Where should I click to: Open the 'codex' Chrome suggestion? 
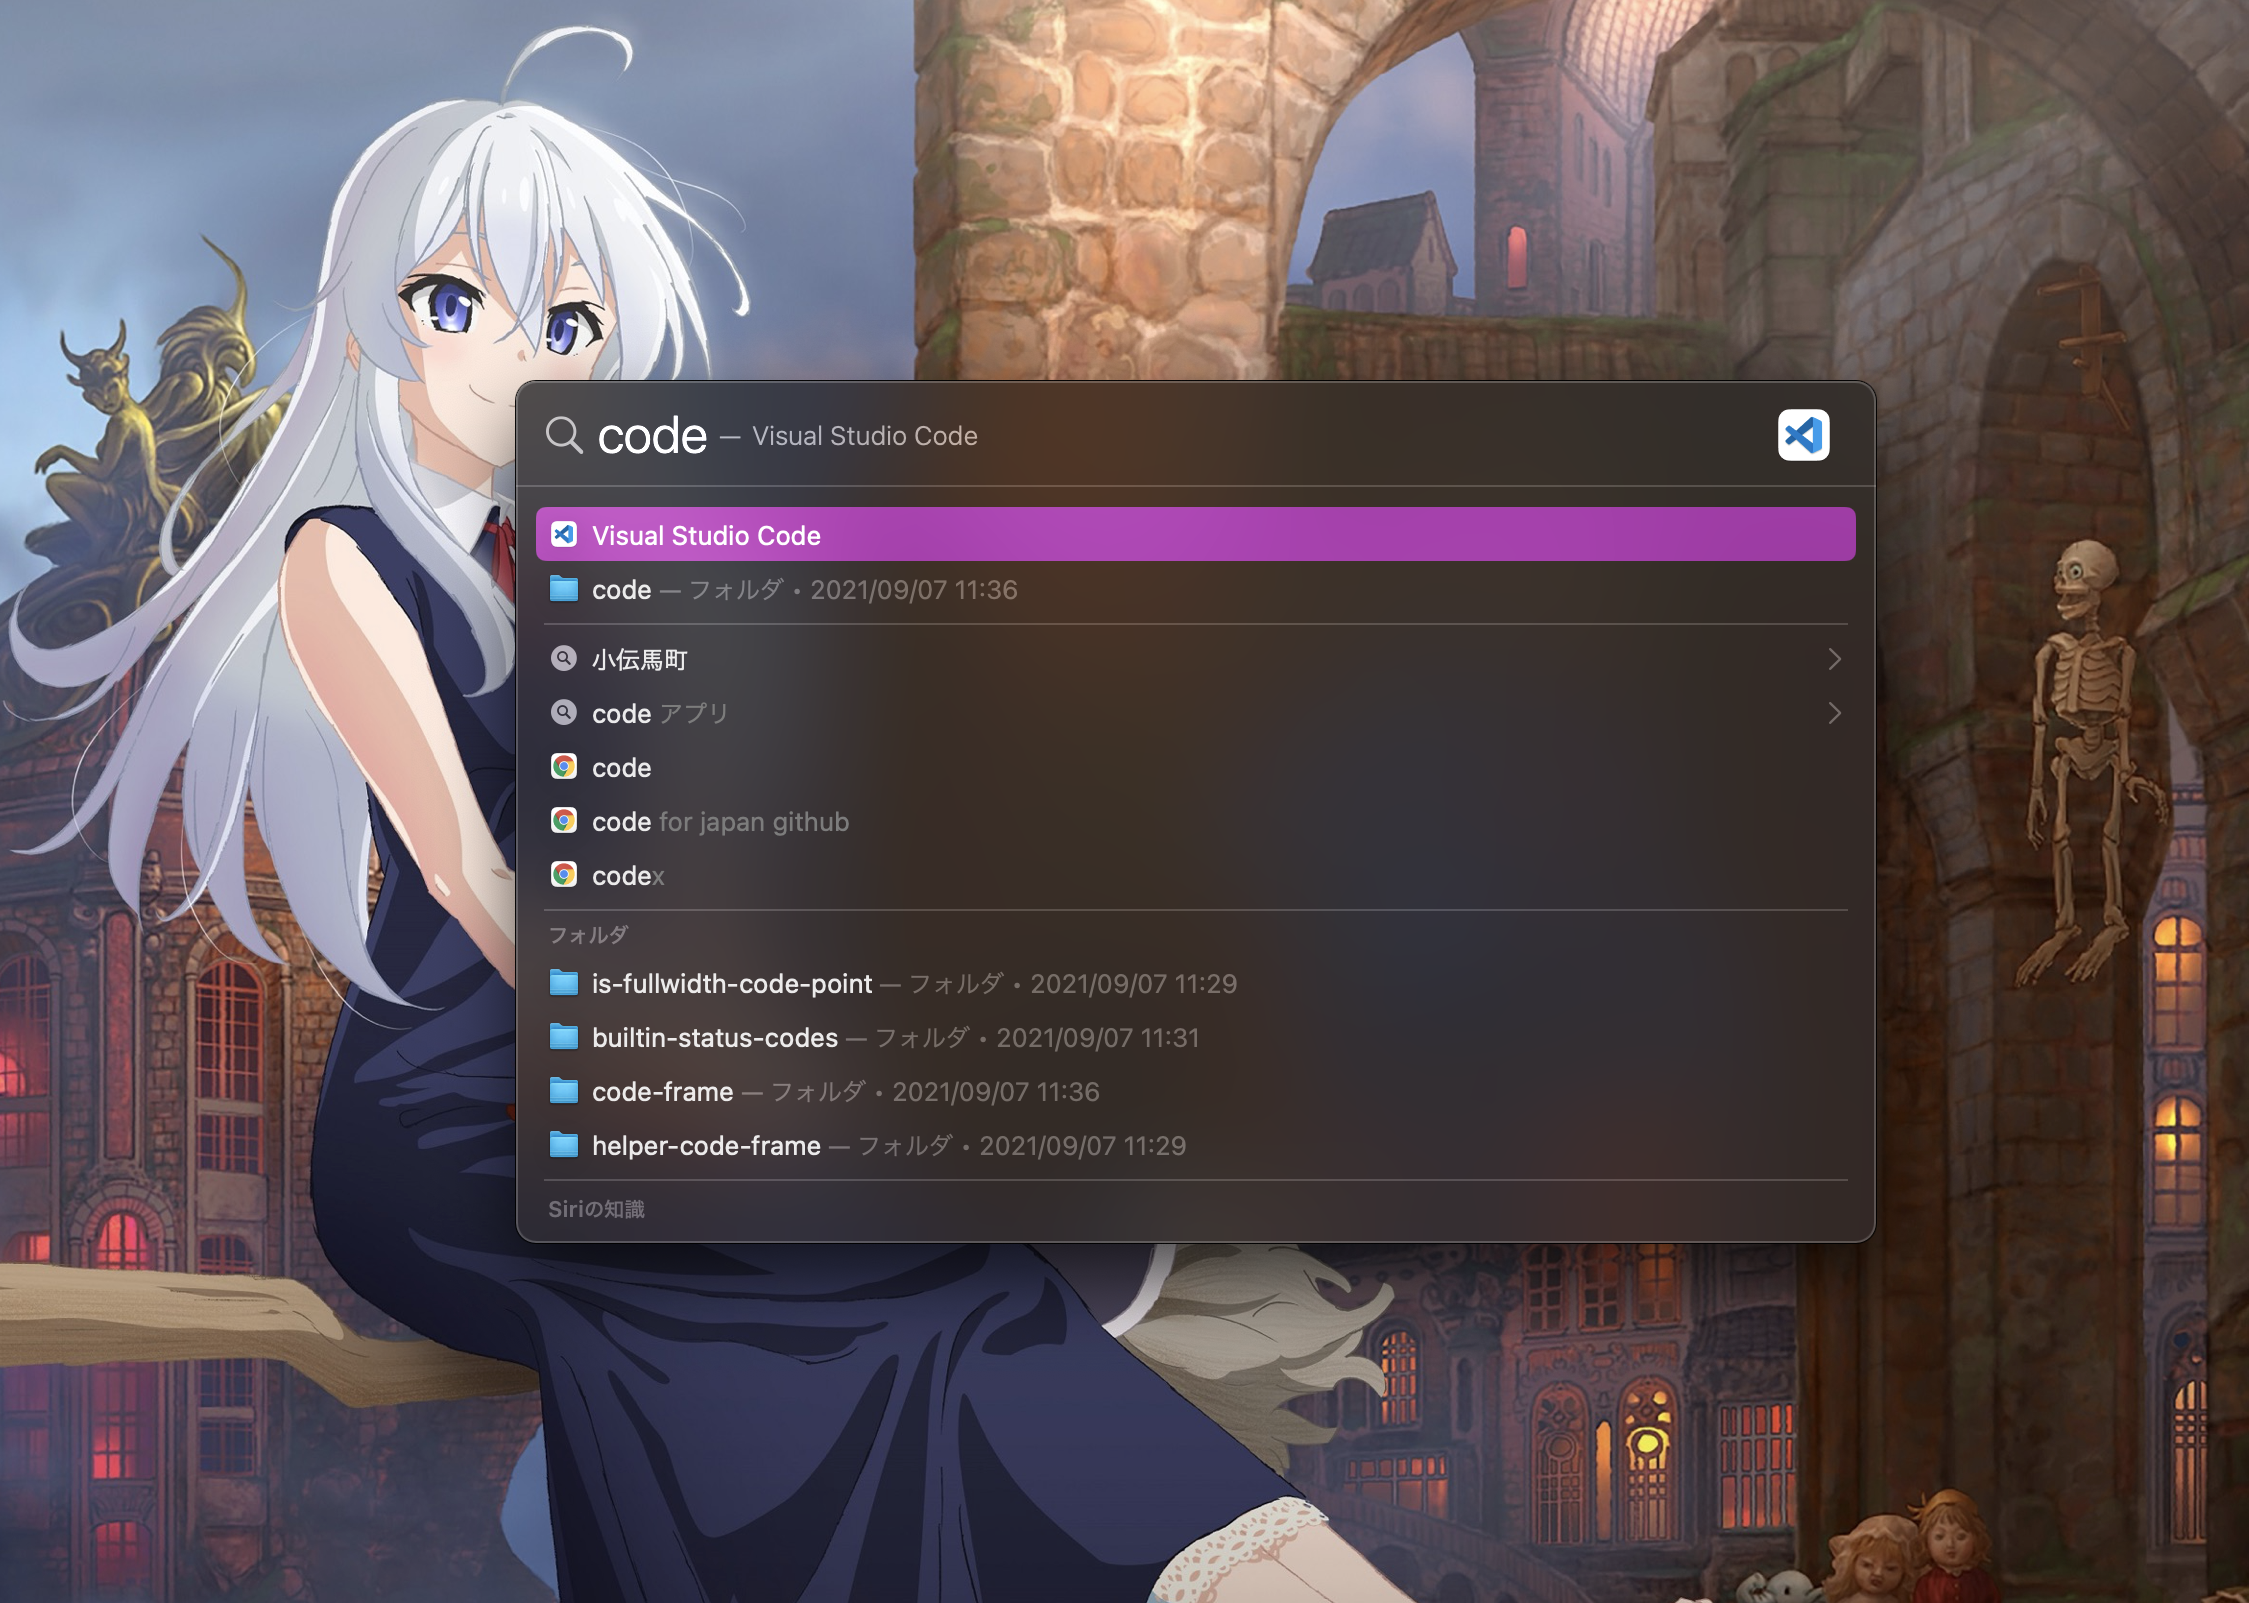(x=1195, y=875)
